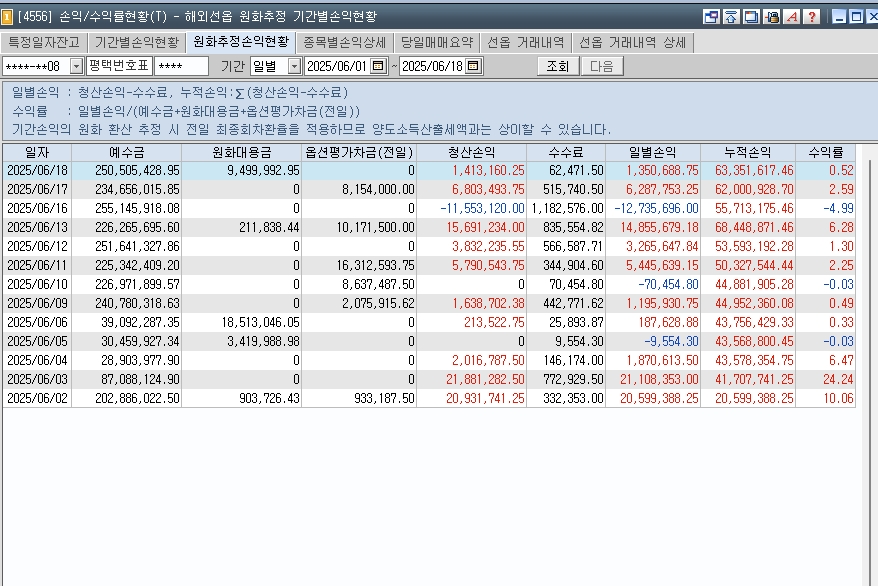Click the 조회 search button
Image resolution: width=878 pixels, height=586 pixels.
coord(558,66)
